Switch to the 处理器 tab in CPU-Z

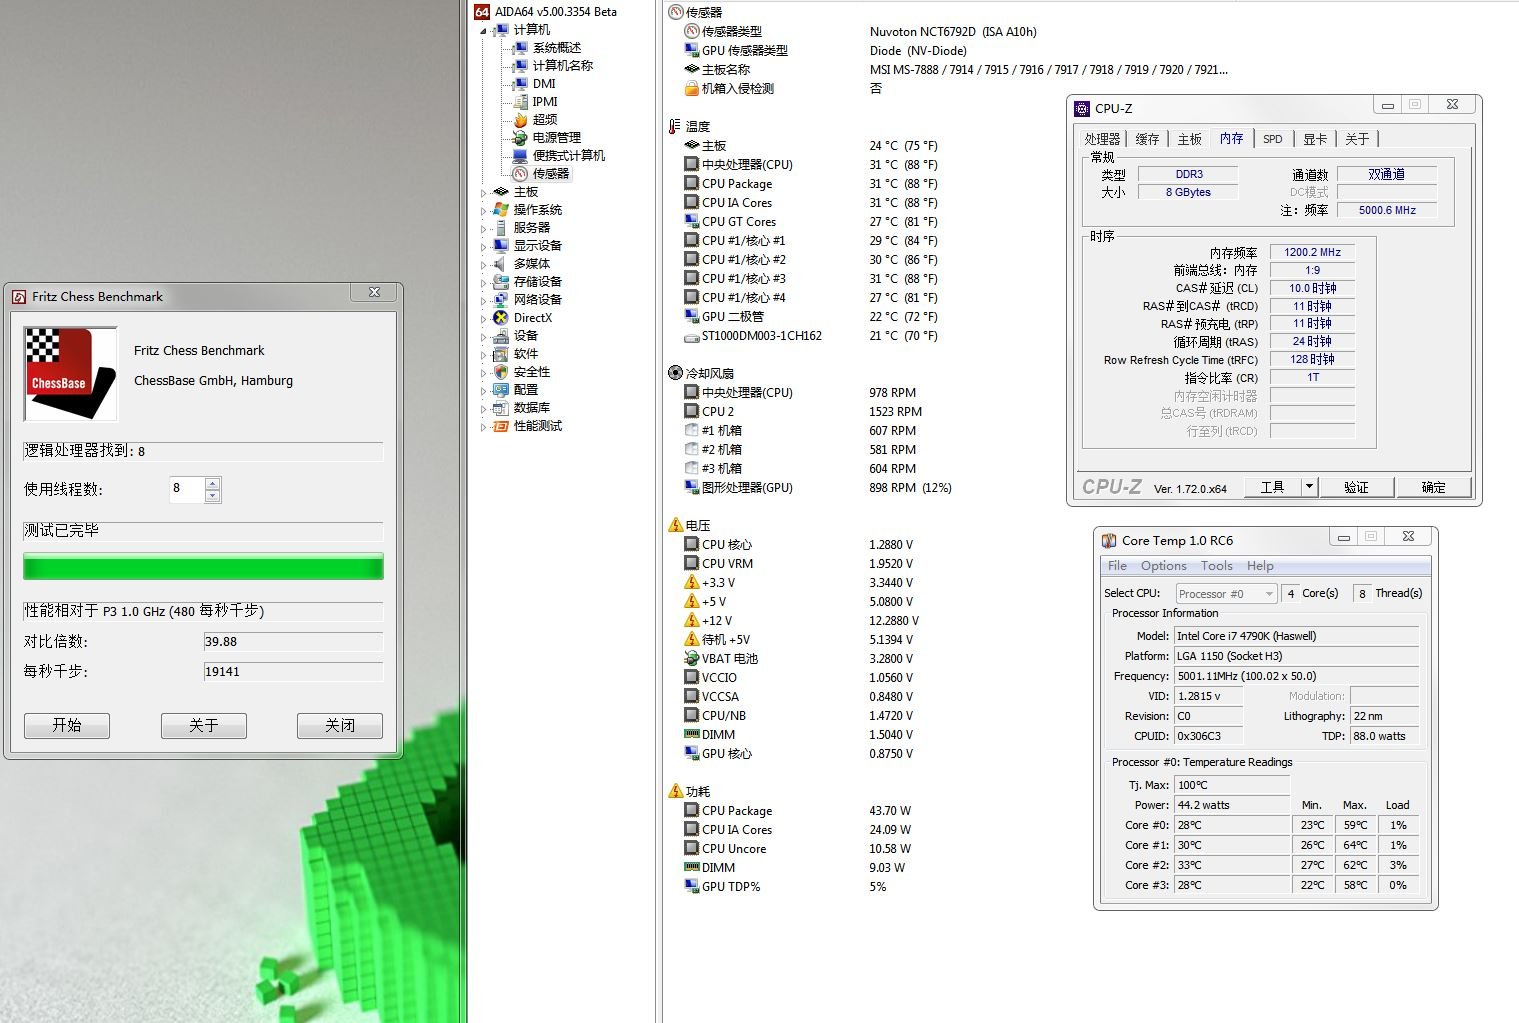[x=1102, y=139]
